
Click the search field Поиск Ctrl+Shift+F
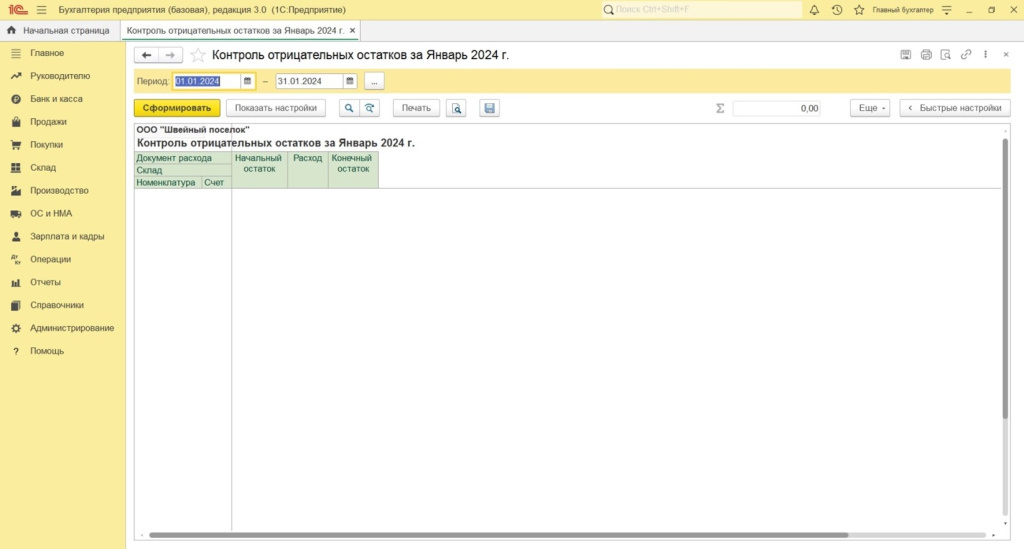705,10
